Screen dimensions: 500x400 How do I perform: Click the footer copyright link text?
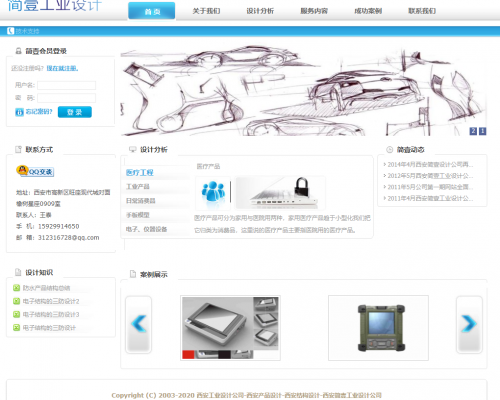tap(246, 395)
